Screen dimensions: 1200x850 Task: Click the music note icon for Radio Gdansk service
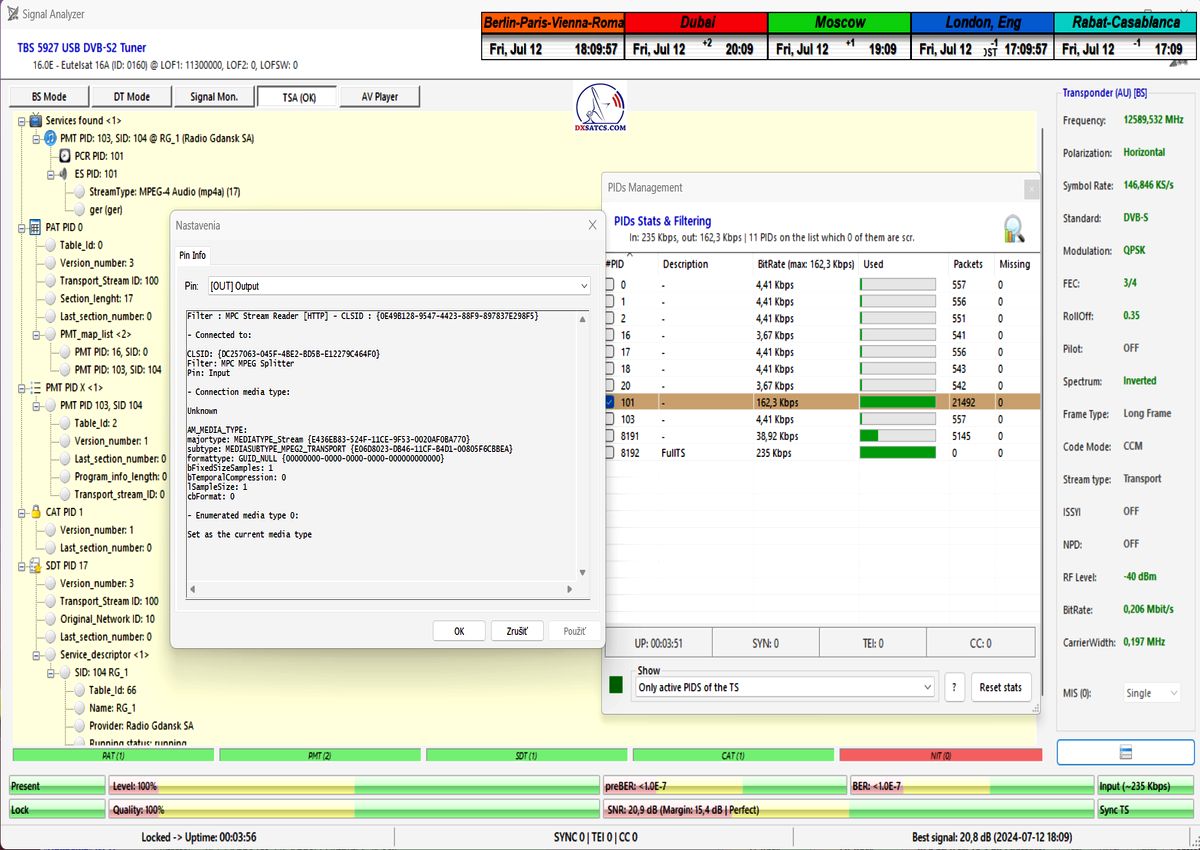tap(51, 138)
